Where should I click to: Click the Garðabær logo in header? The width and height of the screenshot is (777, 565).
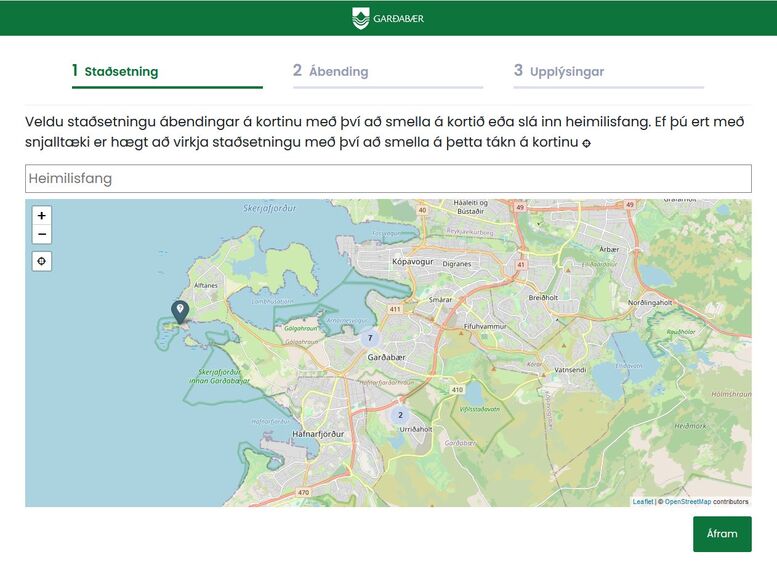tap(388, 18)
